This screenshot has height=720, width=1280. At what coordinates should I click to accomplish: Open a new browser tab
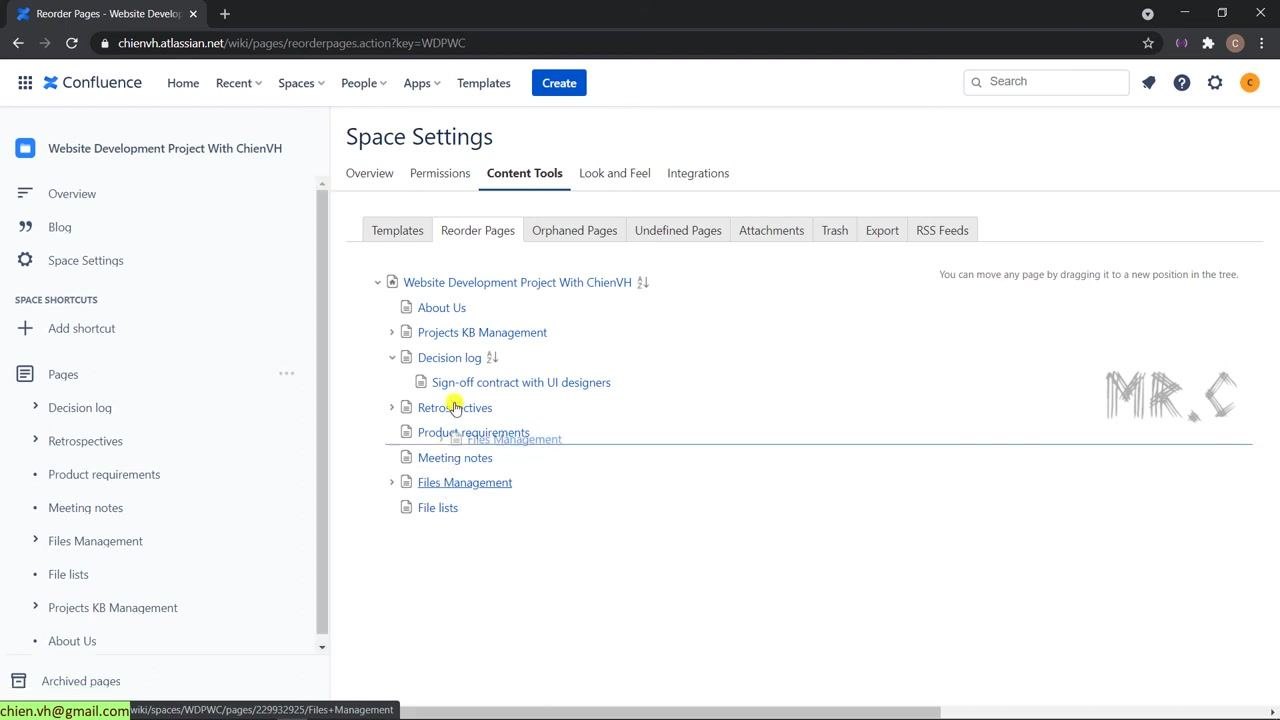click(x=225, y=14)
